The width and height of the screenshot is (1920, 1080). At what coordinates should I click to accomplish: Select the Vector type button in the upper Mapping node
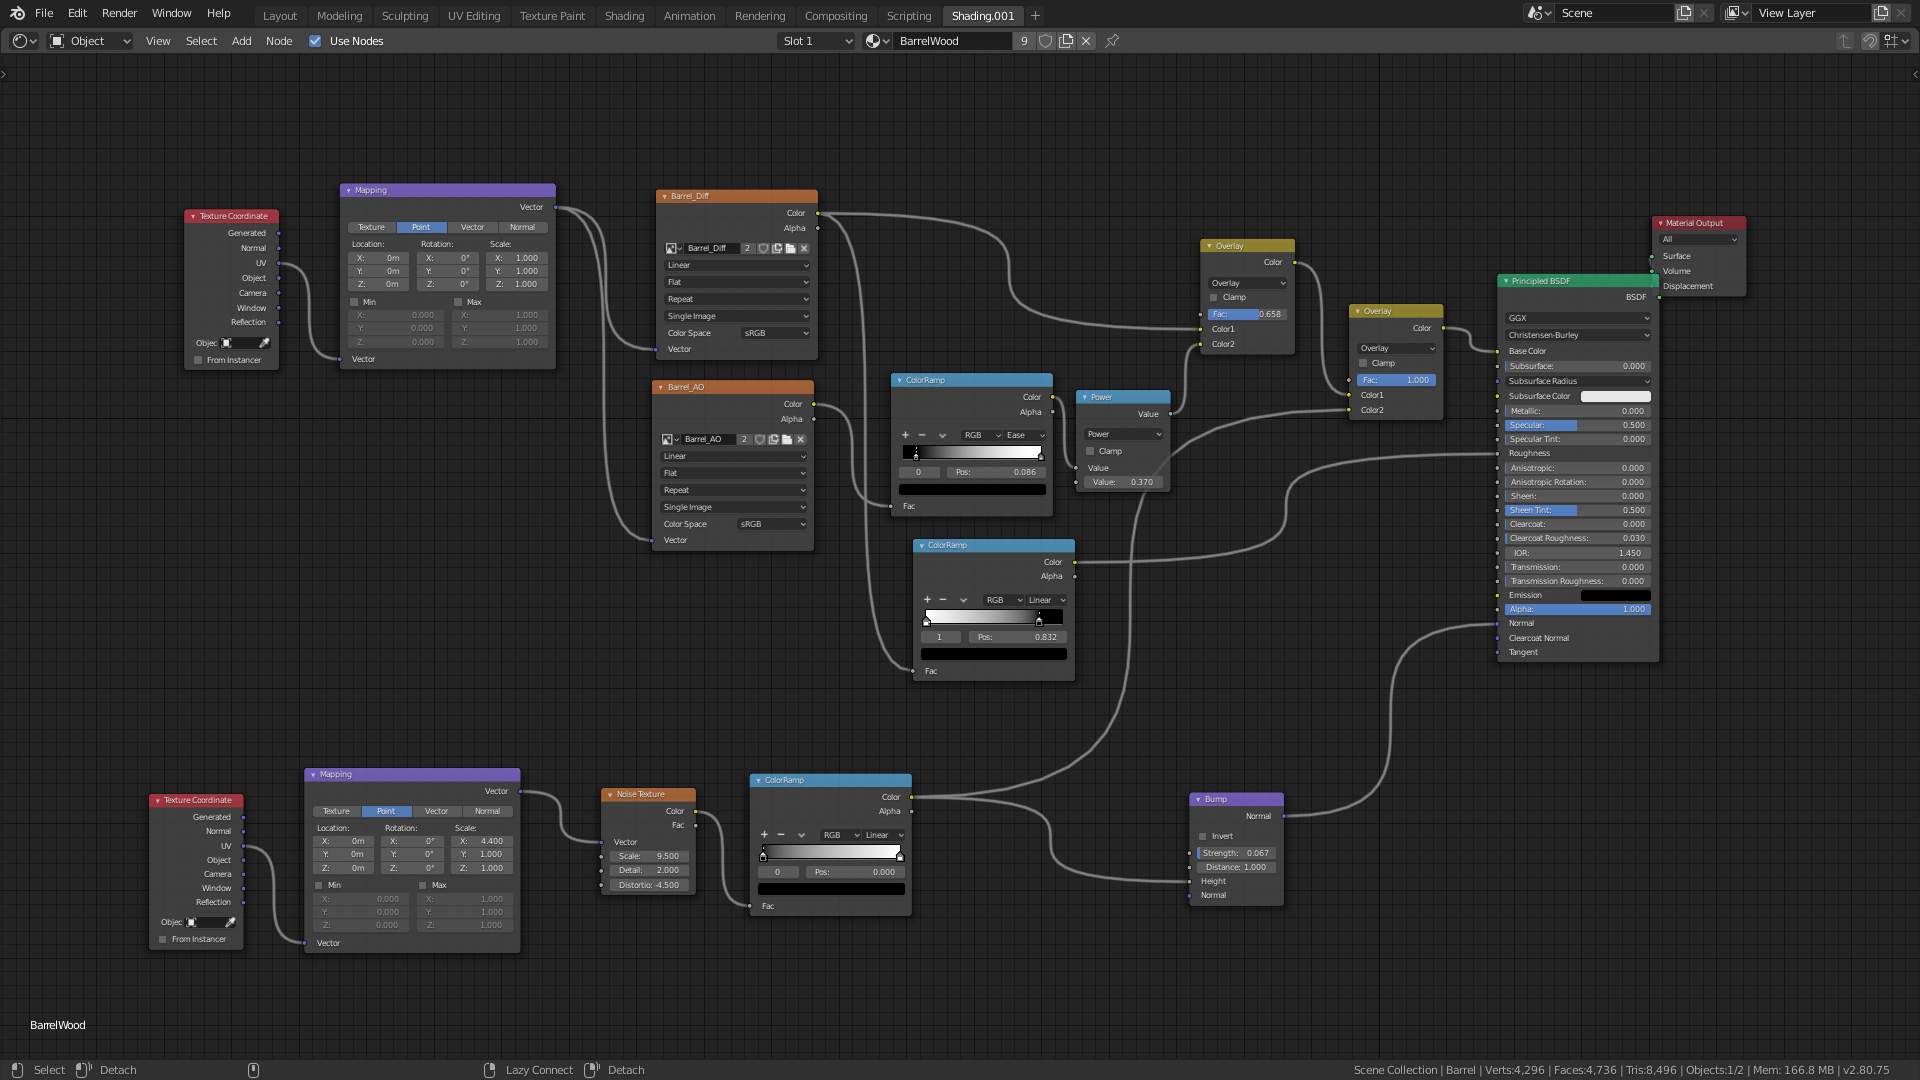click(x=472, y=227)
